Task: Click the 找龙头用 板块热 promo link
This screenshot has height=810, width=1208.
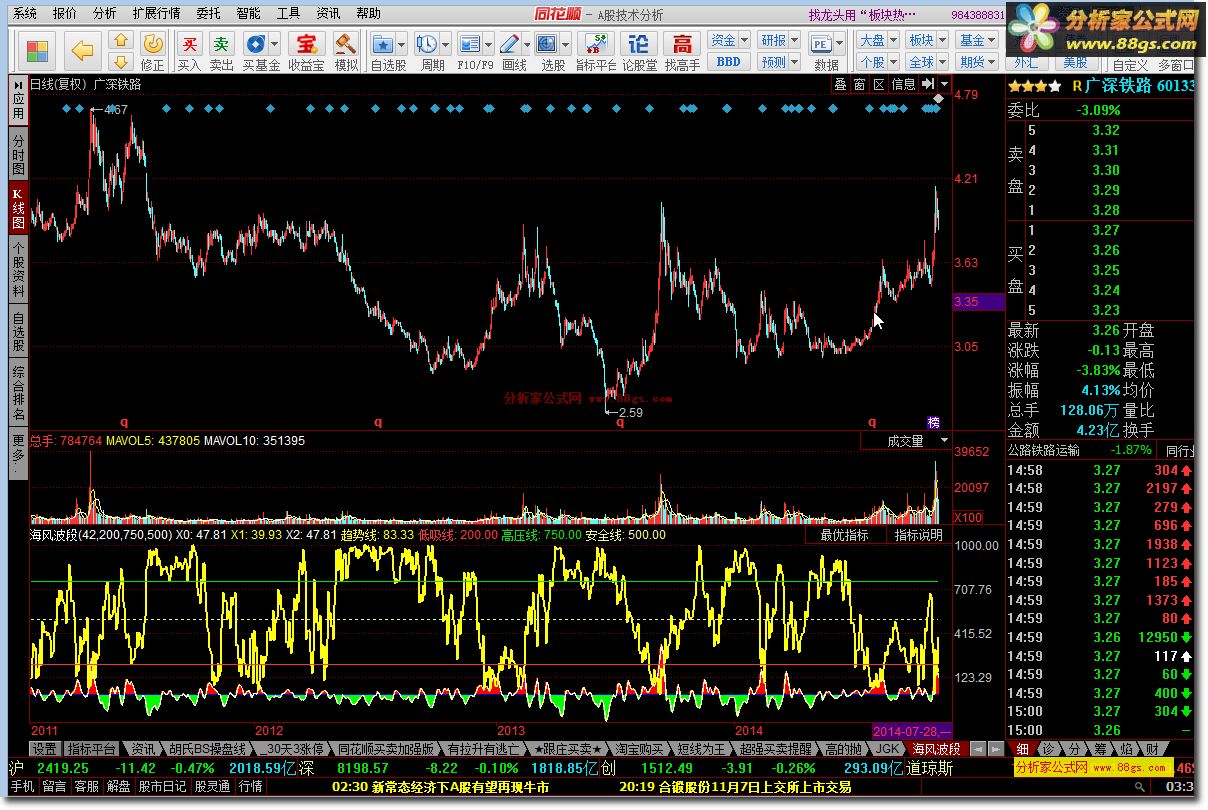Action: coord(863,14)
